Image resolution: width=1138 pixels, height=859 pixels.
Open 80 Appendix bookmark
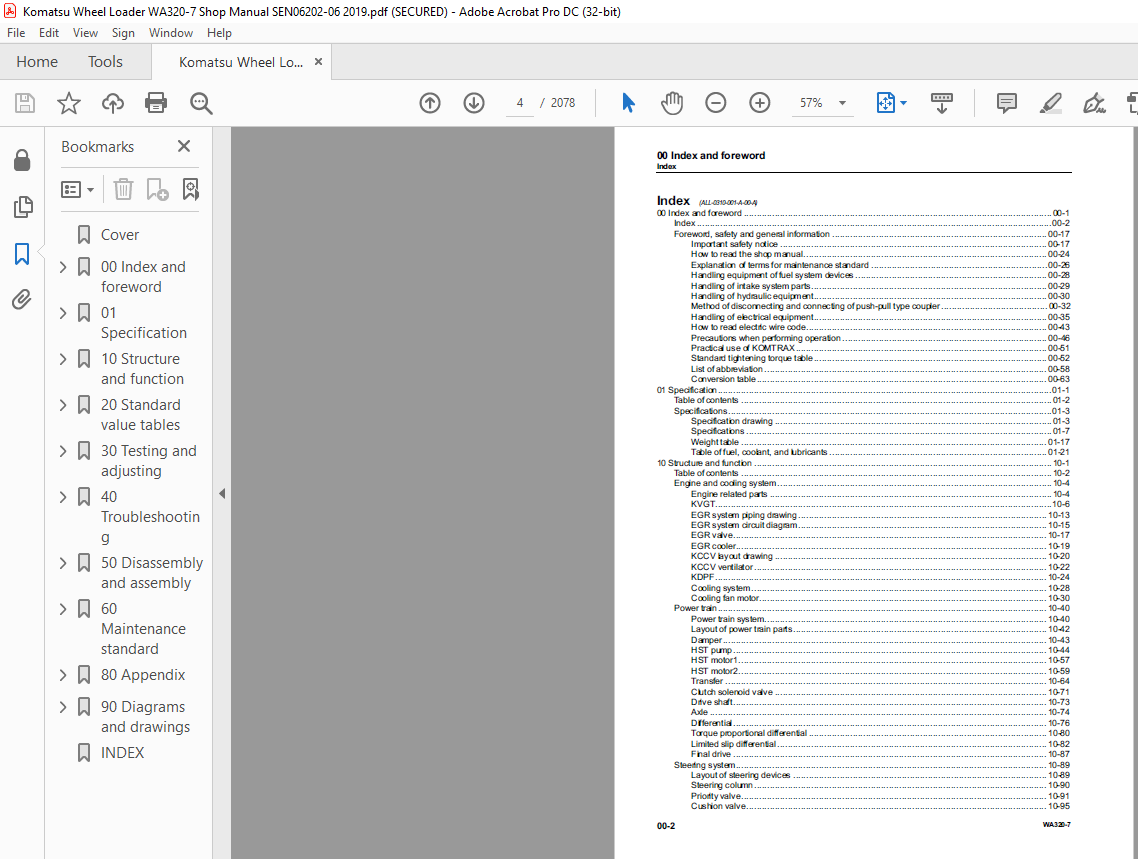tap(143, 675)
